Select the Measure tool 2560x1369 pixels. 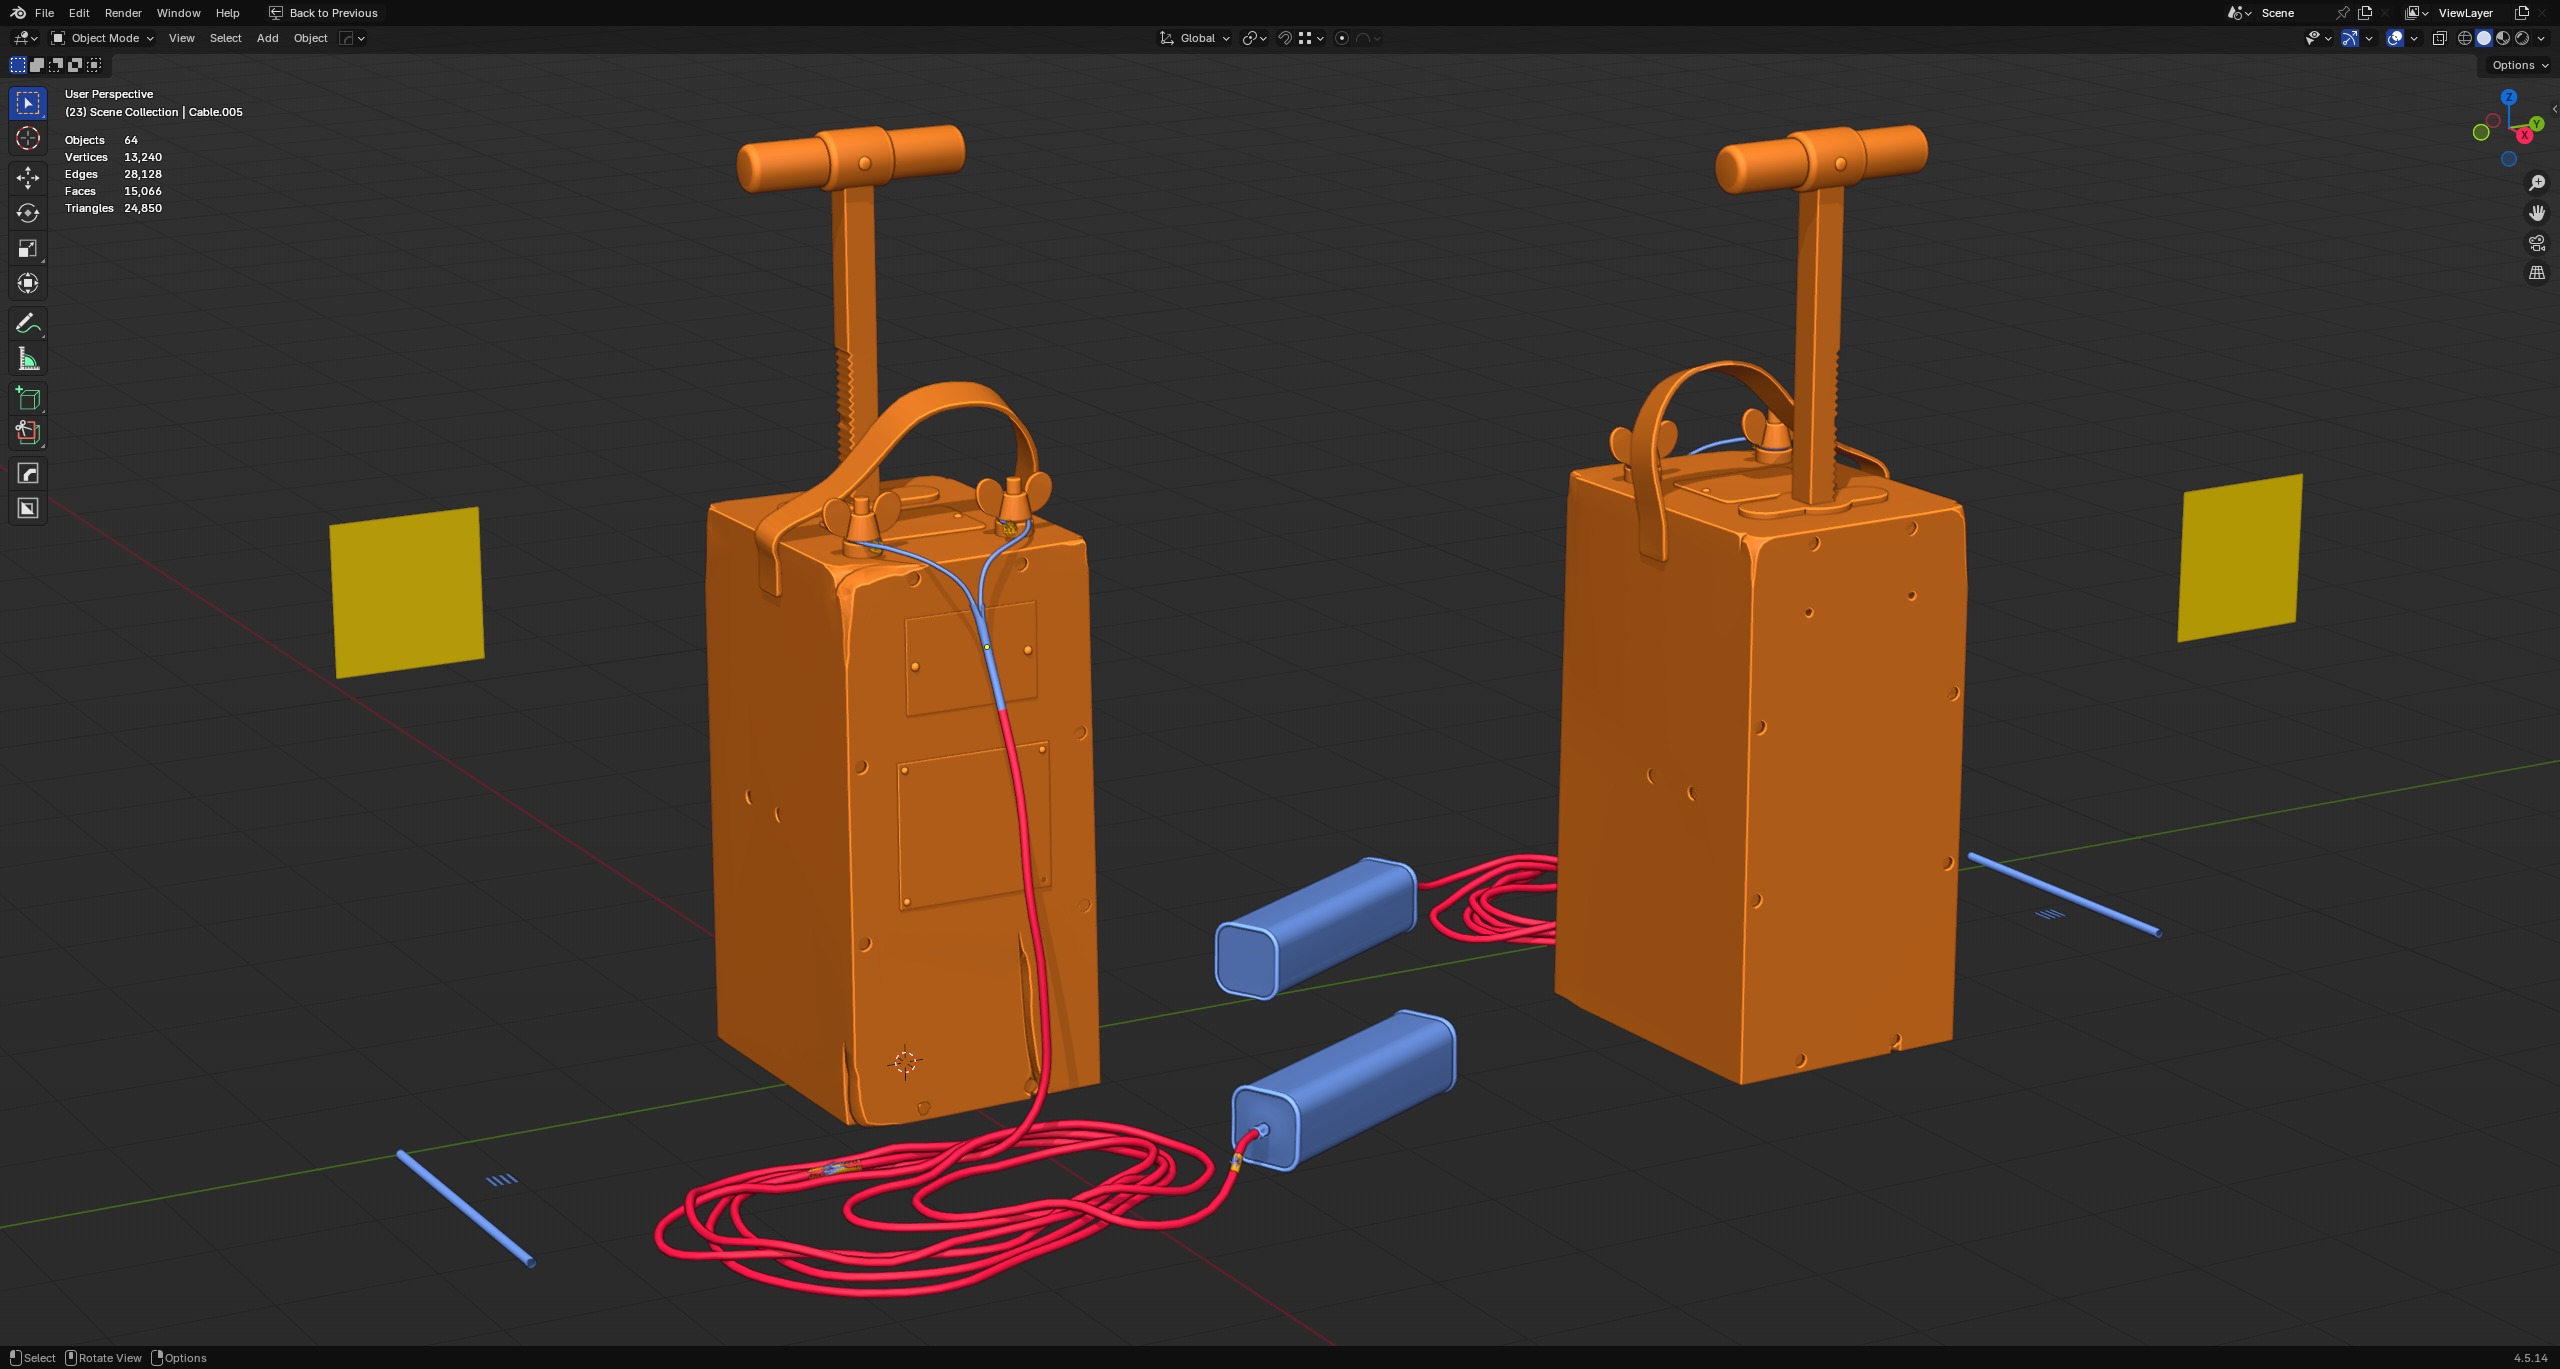(28, 359)
